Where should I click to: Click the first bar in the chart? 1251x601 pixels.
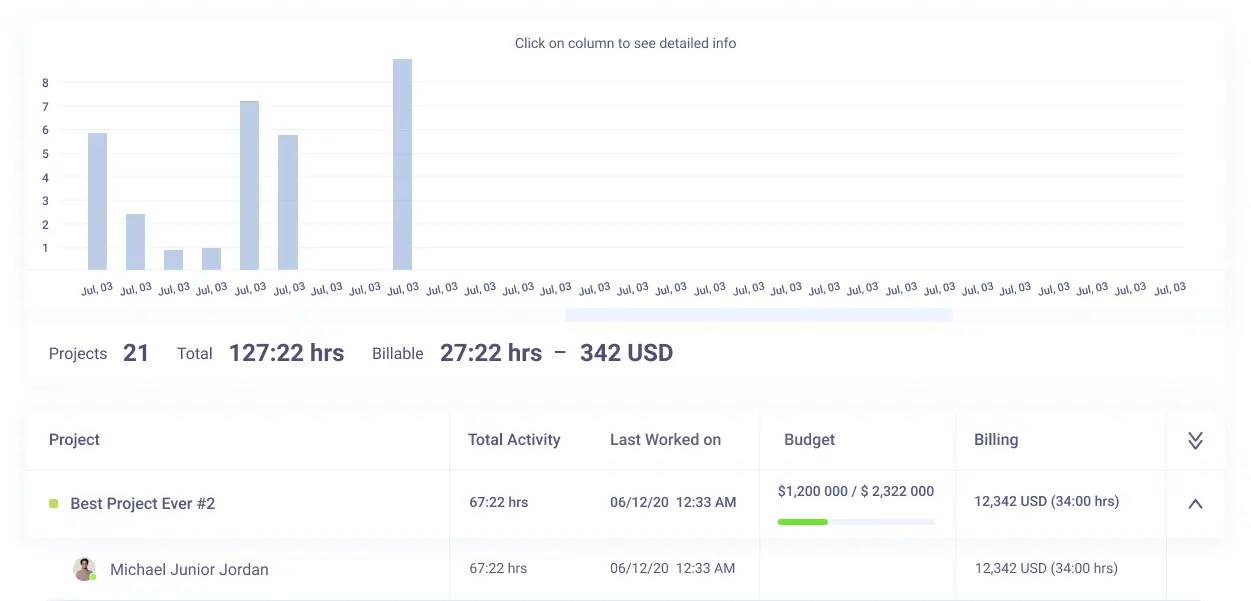point(97,201)
